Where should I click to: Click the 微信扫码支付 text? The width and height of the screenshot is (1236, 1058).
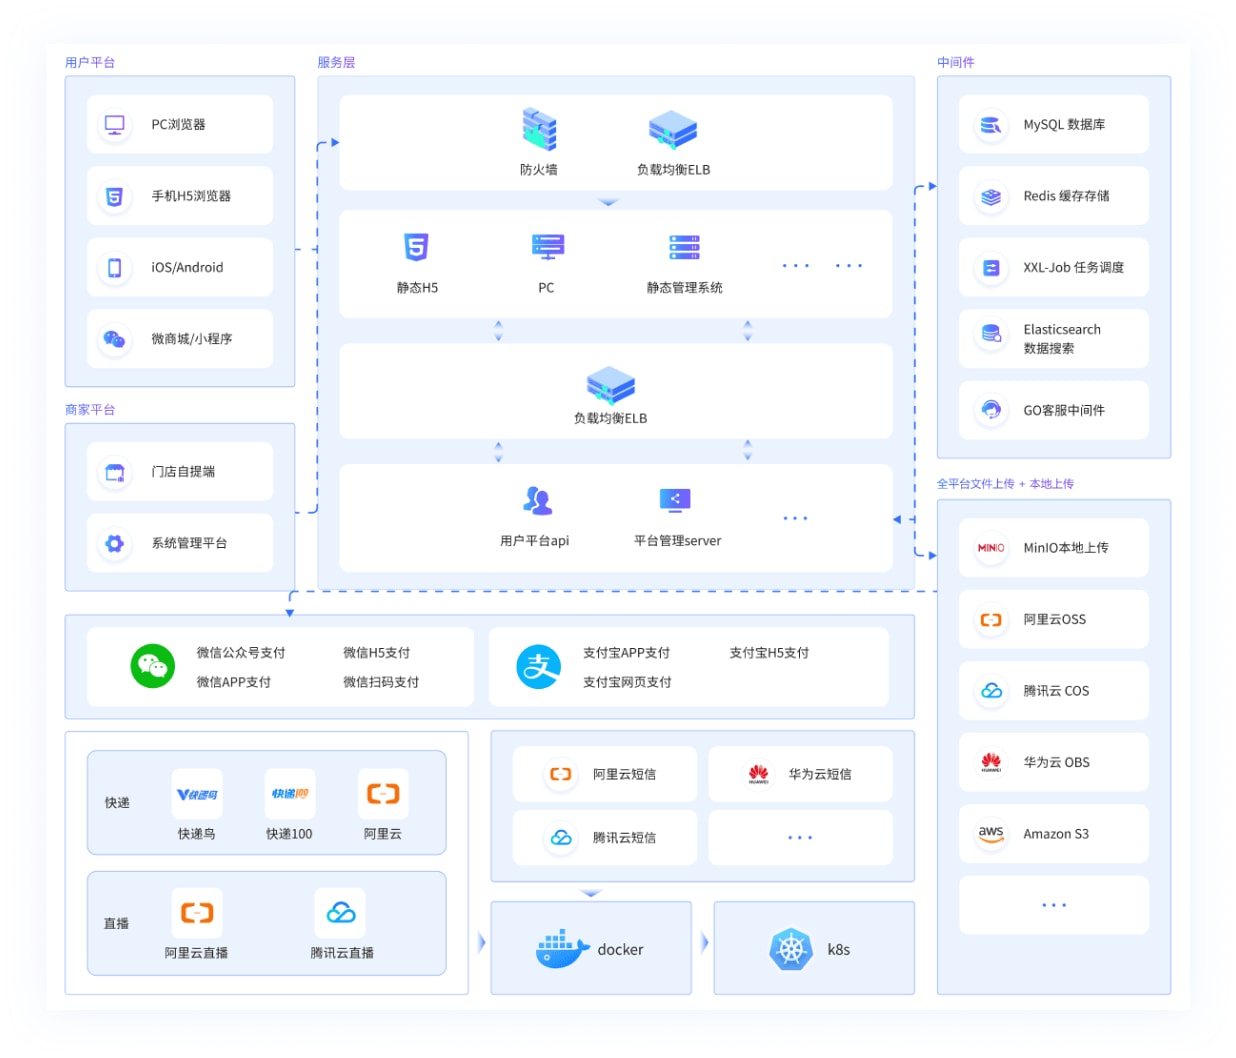click(x=381, y=682)
